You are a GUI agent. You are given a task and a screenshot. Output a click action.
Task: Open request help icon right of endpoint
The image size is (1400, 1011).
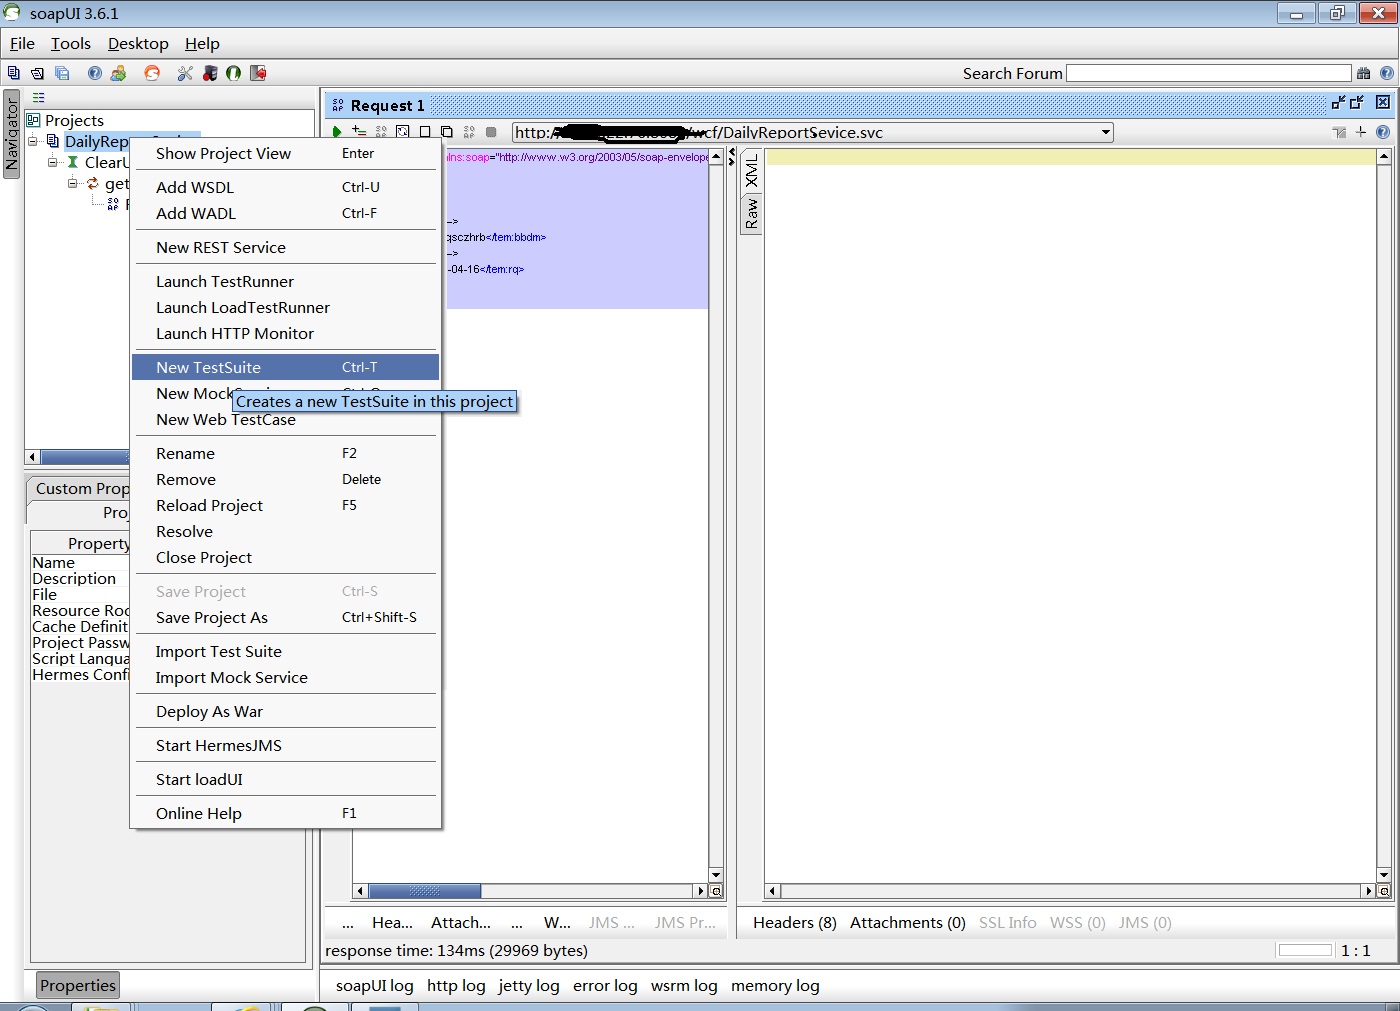click(1383, 132)
